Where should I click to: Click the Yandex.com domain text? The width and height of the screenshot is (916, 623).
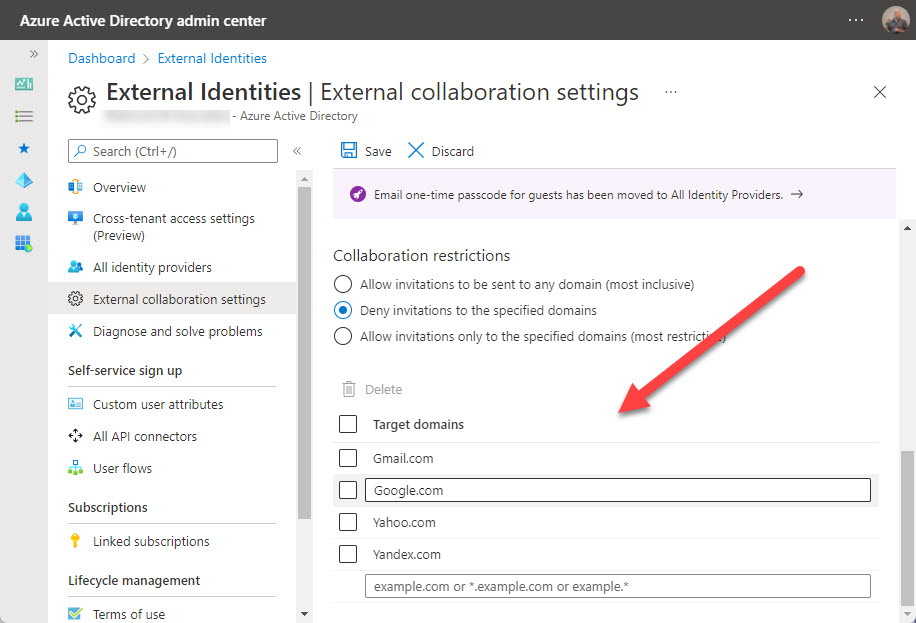407,555
